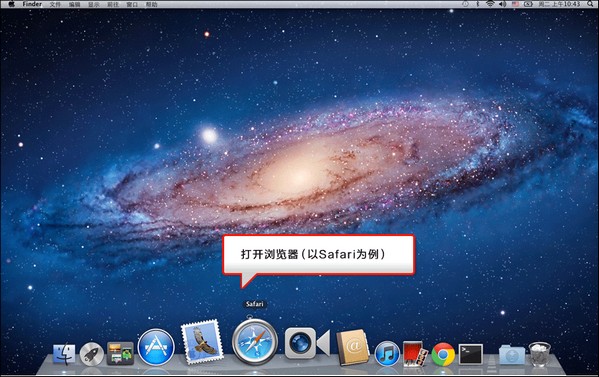The height and width of the screenshot is (377, 599).
Task: Open Mission Control in the Dock
Action: (x=120, y=353)
